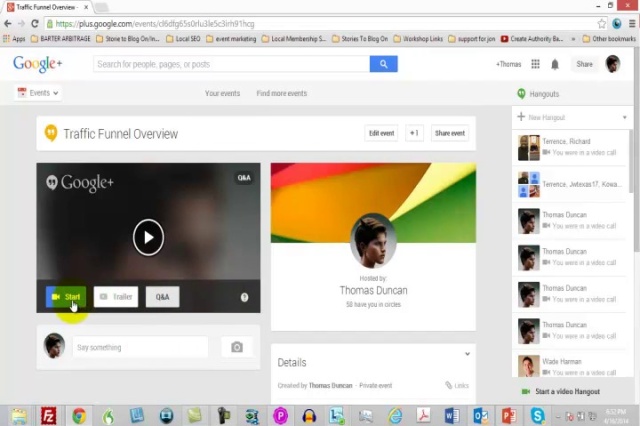Click the host's round profile photo
The height and width of the screenshot is (426, 640).
coord(373,241)
